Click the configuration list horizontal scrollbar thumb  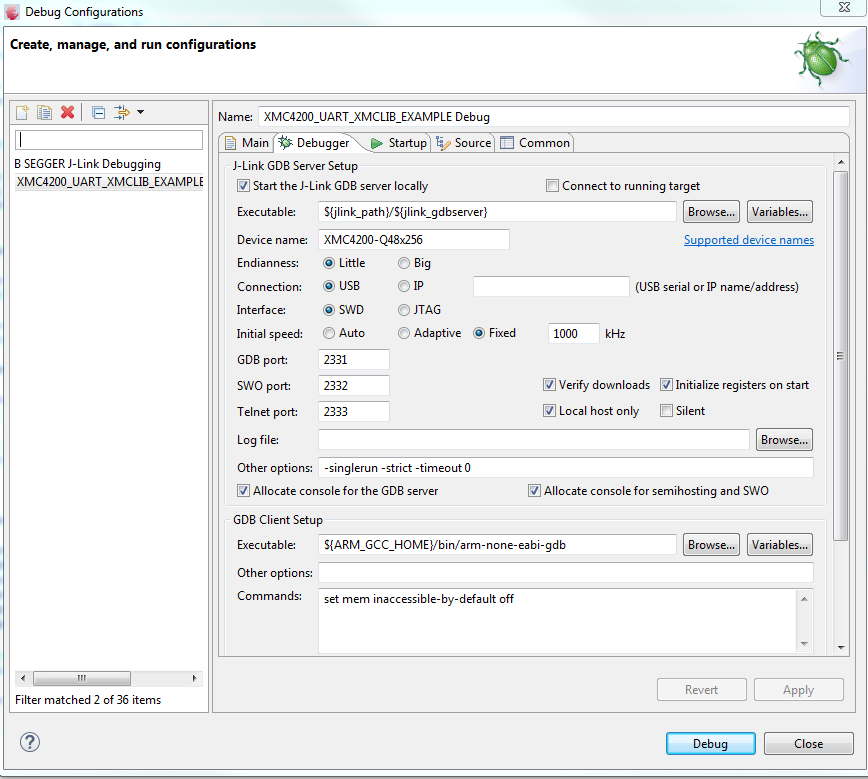coord(82,678)
